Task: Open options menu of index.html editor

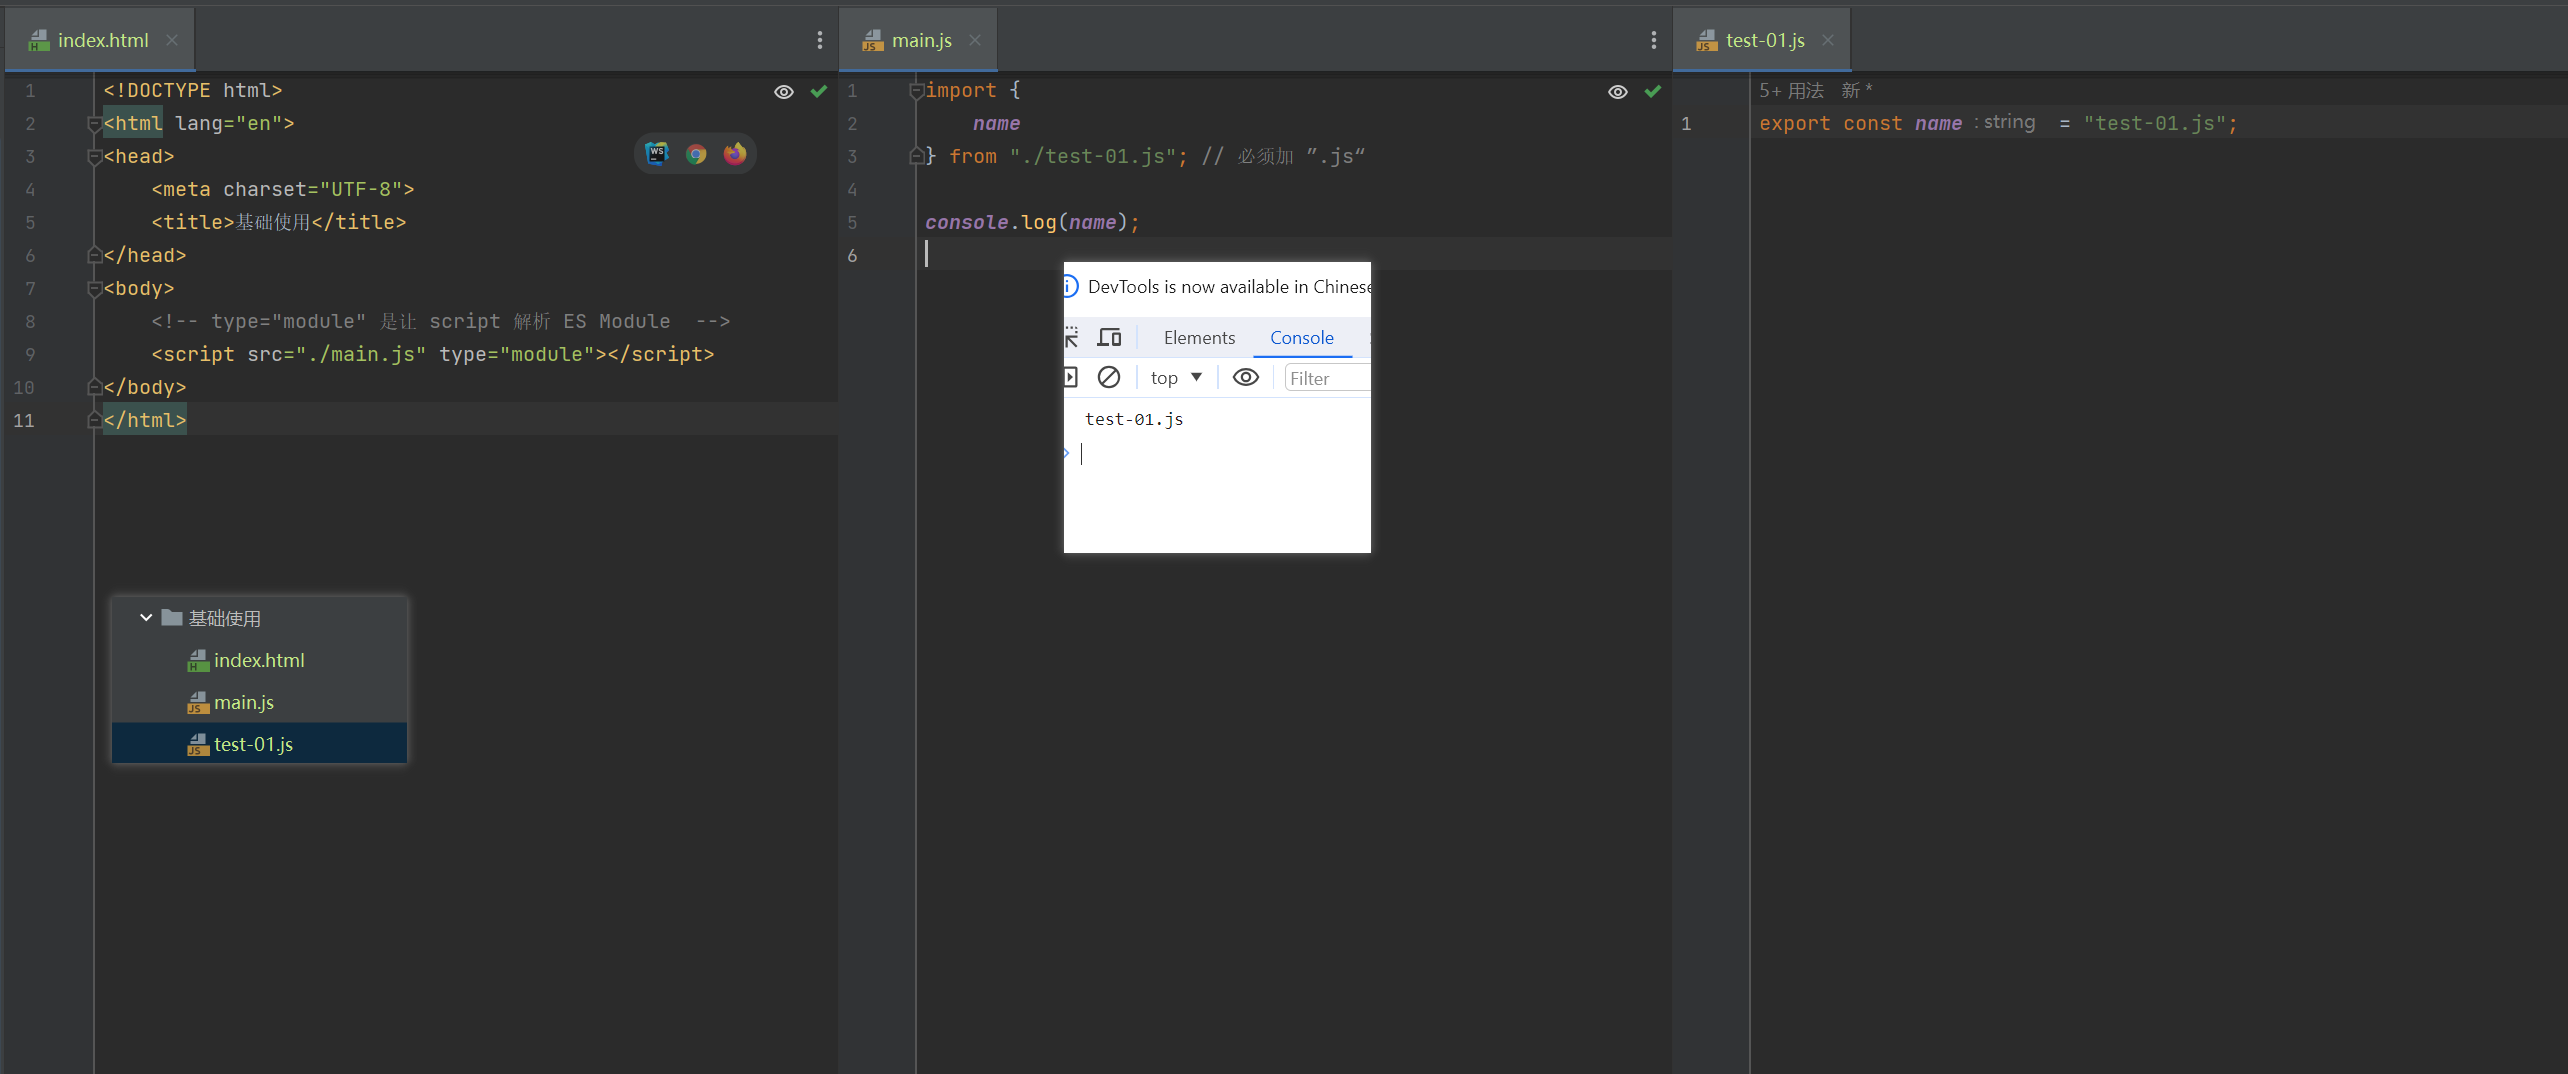Action: tap(820, 40)
